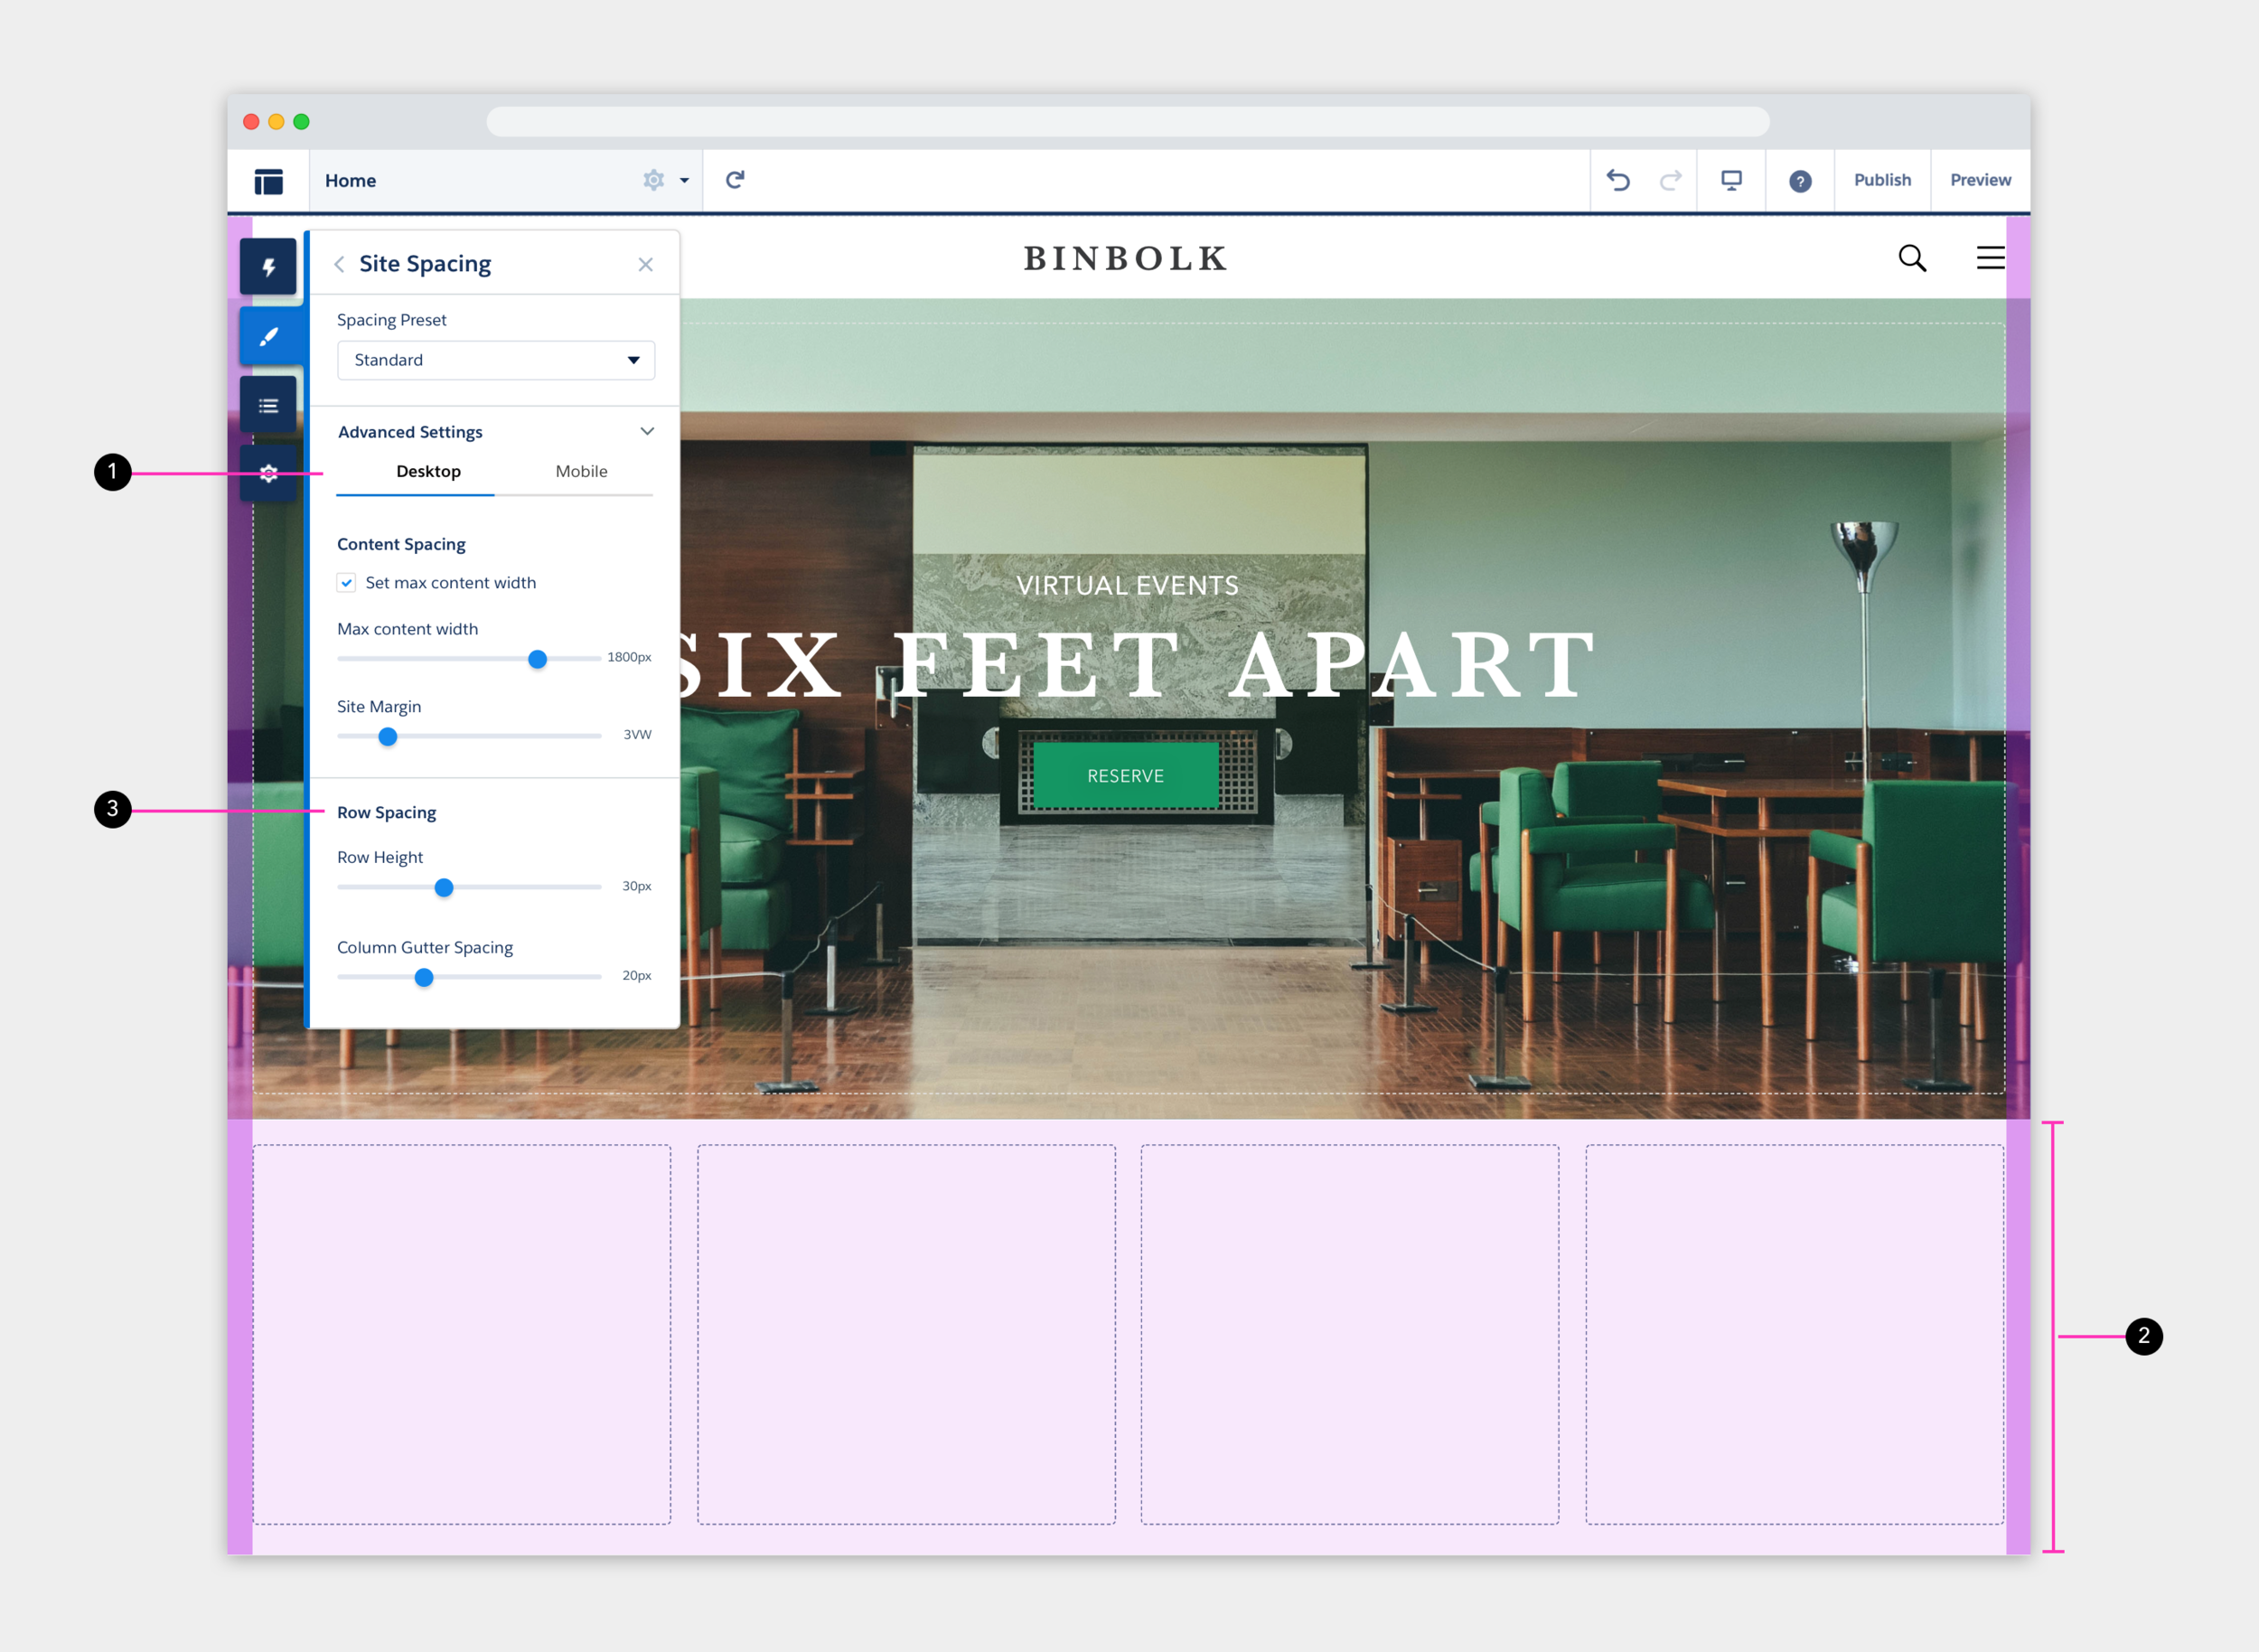Image resolution: width=2259 pixels, height=1652 pixels.
Task: Open the desktop view mode icon
Action: [1731, 180]
